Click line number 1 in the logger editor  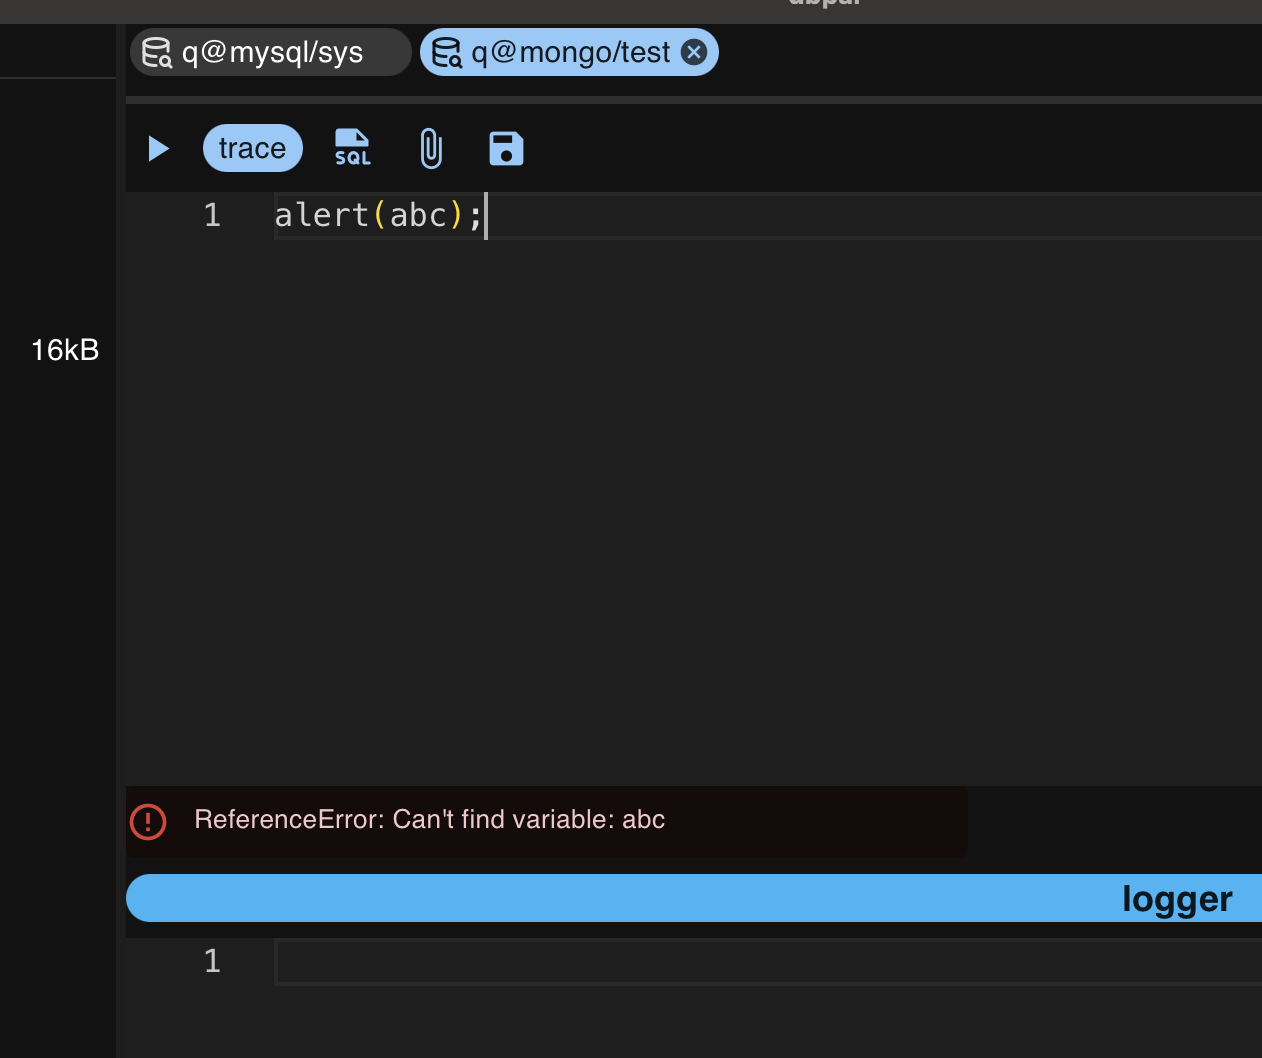pos(212,962)
